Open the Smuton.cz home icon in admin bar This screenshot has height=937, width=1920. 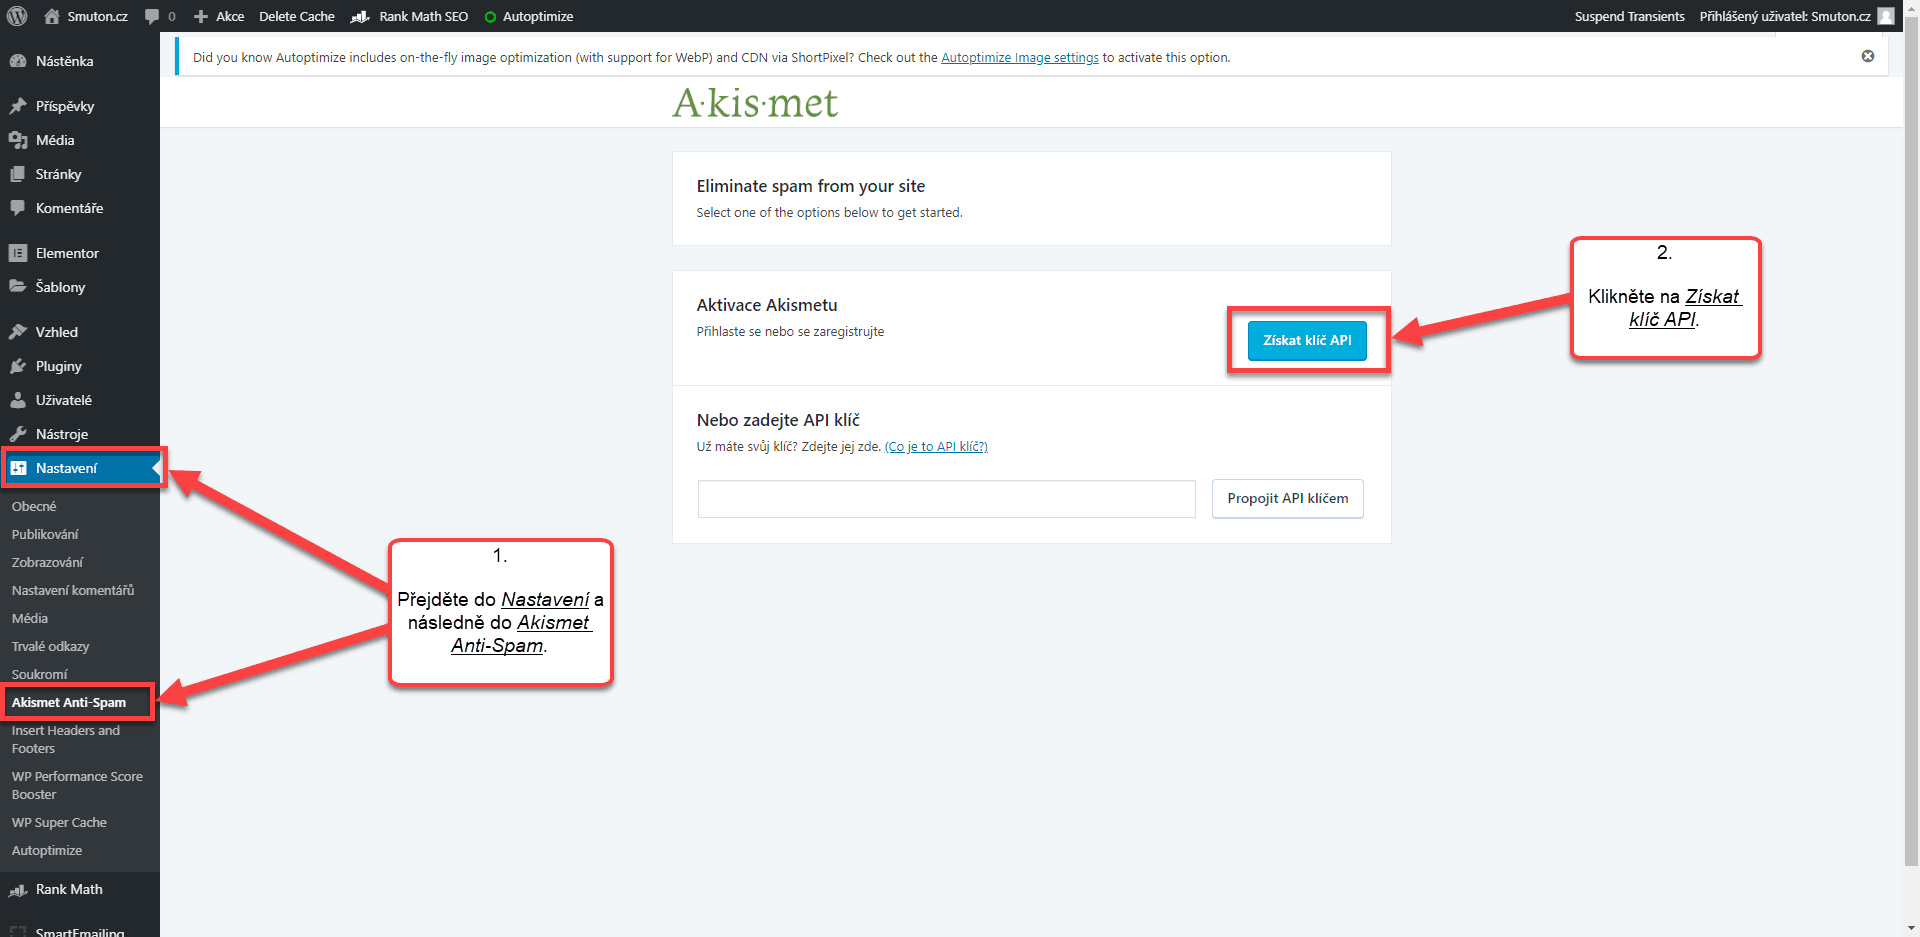[52, 16]
